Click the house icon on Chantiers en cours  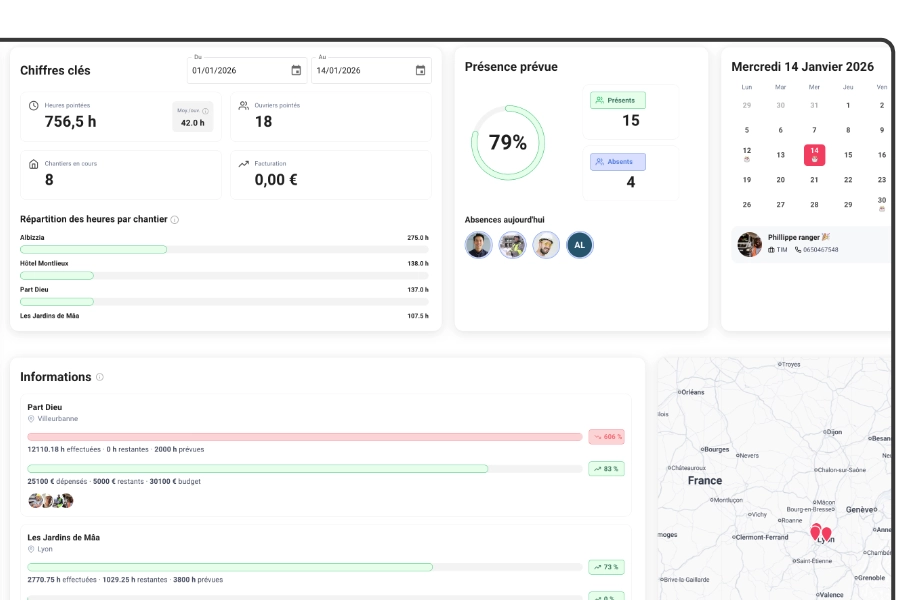pos(34,163)
